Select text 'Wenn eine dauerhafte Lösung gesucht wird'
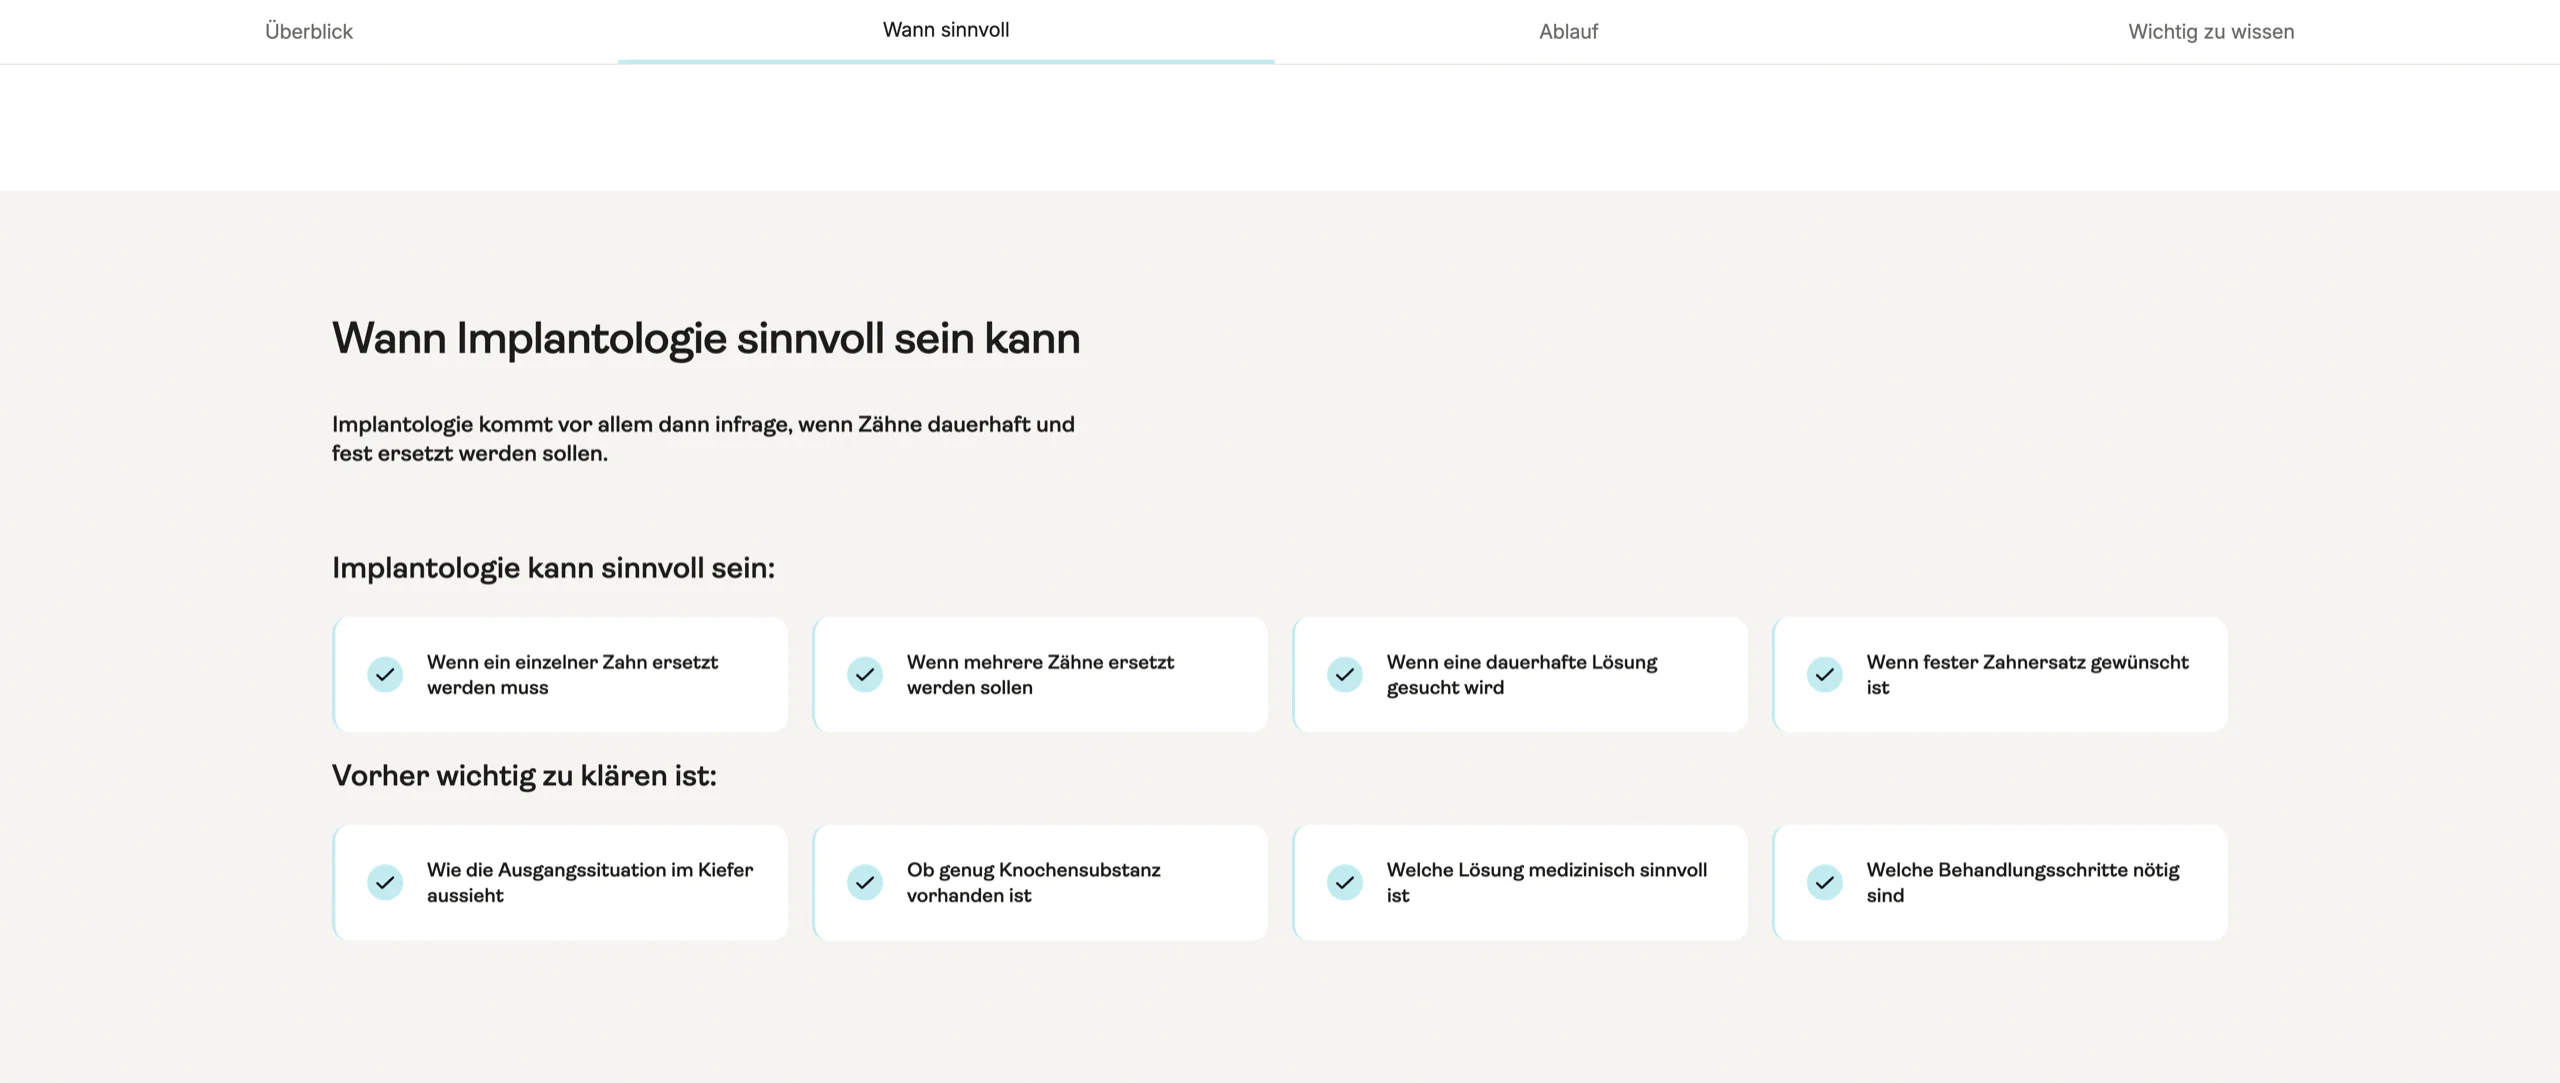 [x=1522, y=675]
